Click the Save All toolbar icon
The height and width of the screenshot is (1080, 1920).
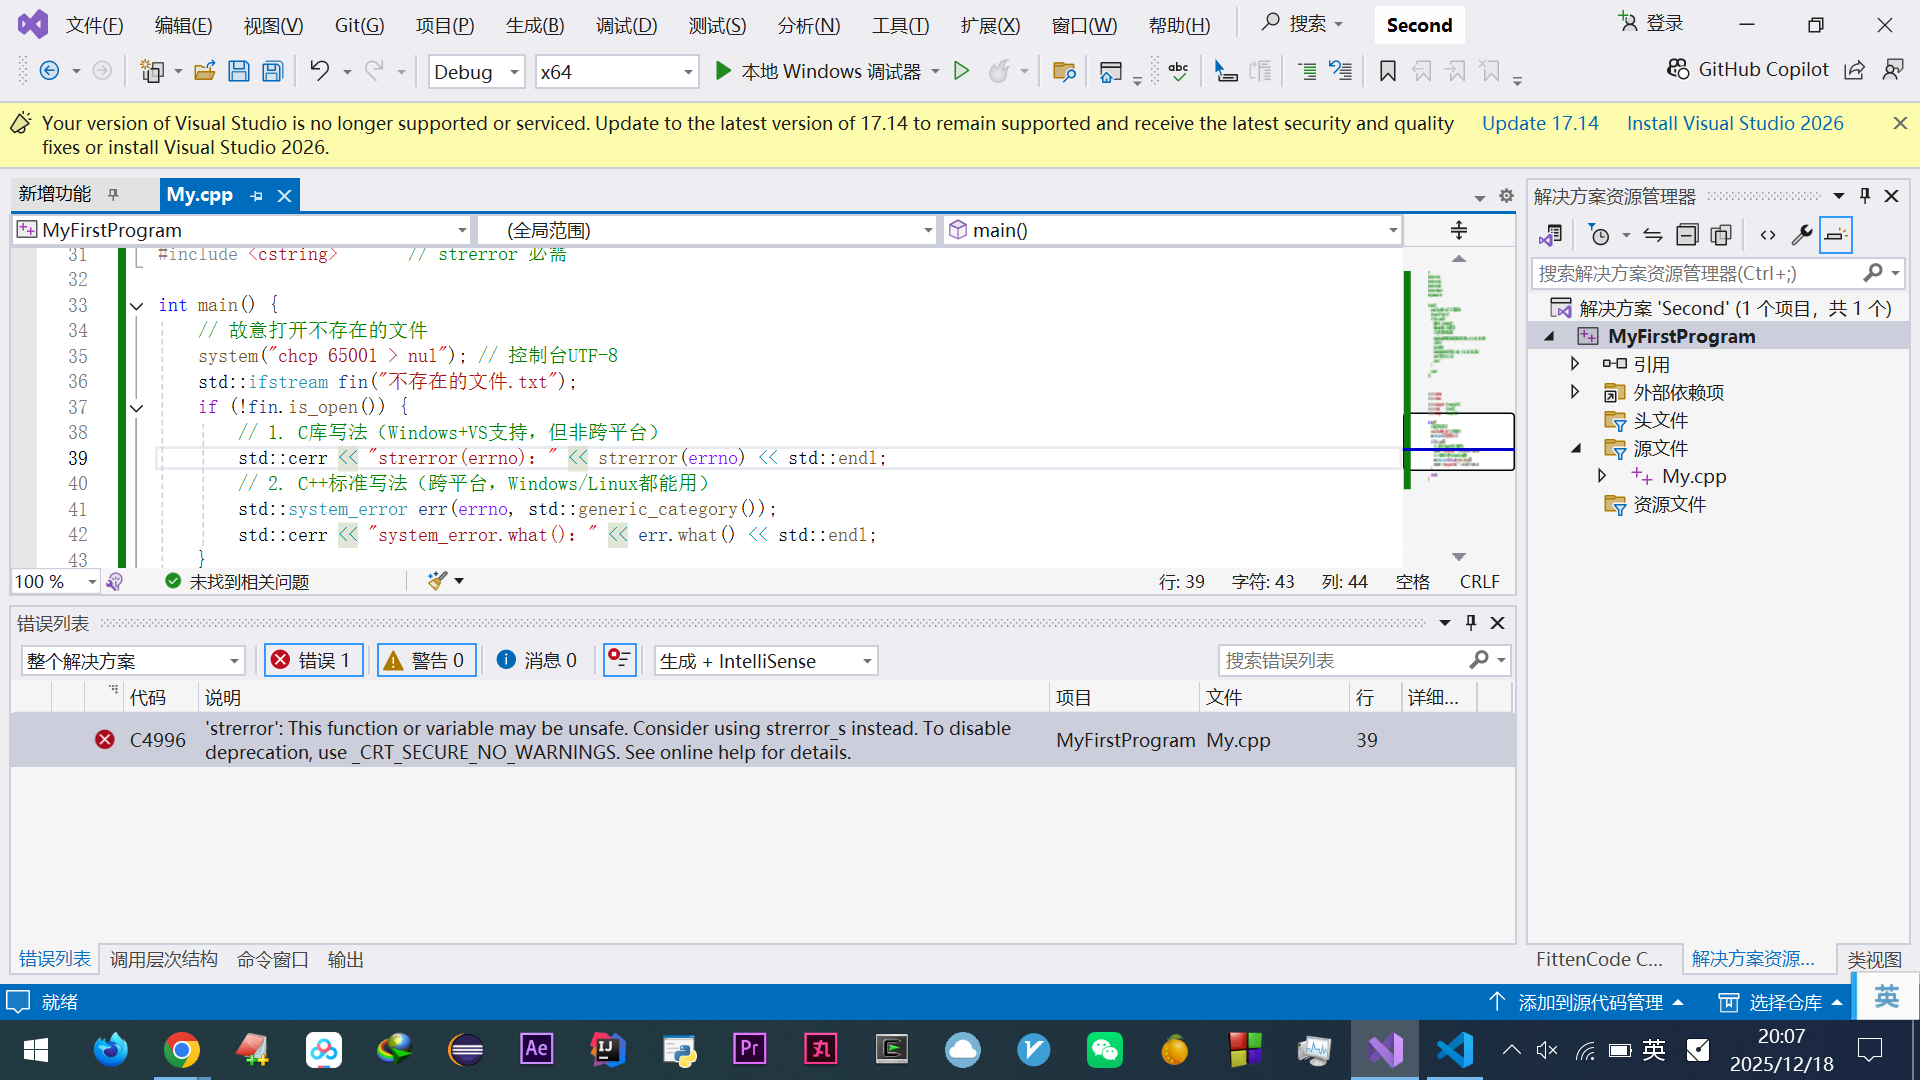pyautogui.click(x=272, y=71)
